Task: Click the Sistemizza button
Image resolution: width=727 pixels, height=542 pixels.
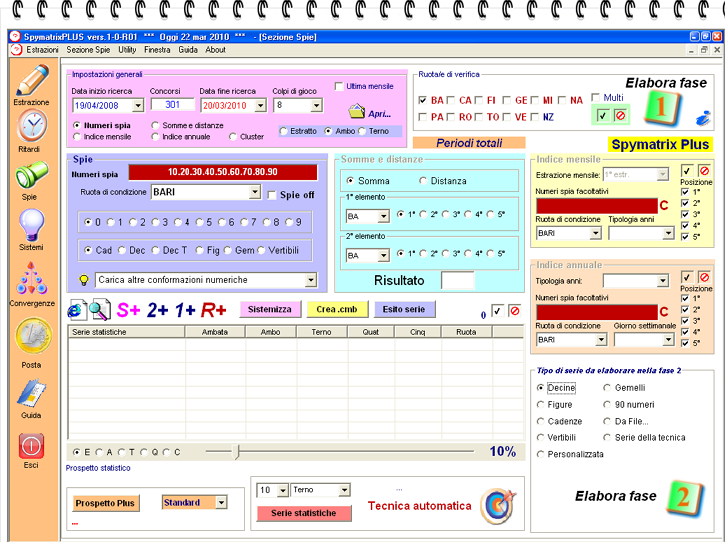Action: pyautogui.click(x=270, y=309)
